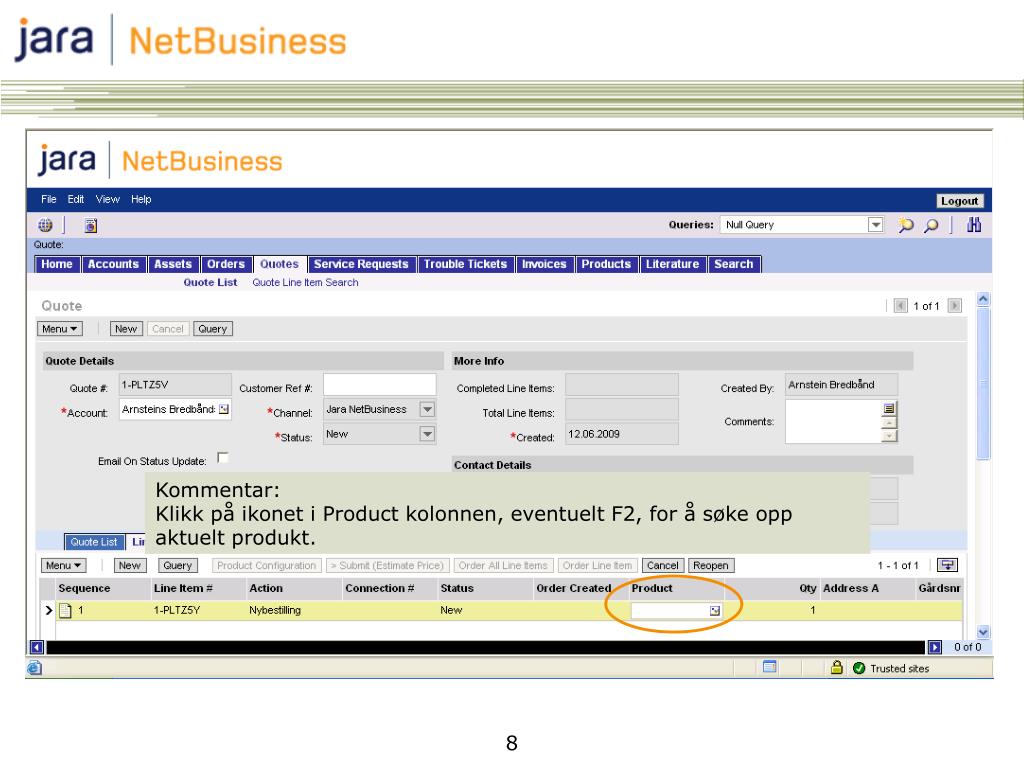Open Quote Line Item Search link
1024x768 pixels.
305,282
